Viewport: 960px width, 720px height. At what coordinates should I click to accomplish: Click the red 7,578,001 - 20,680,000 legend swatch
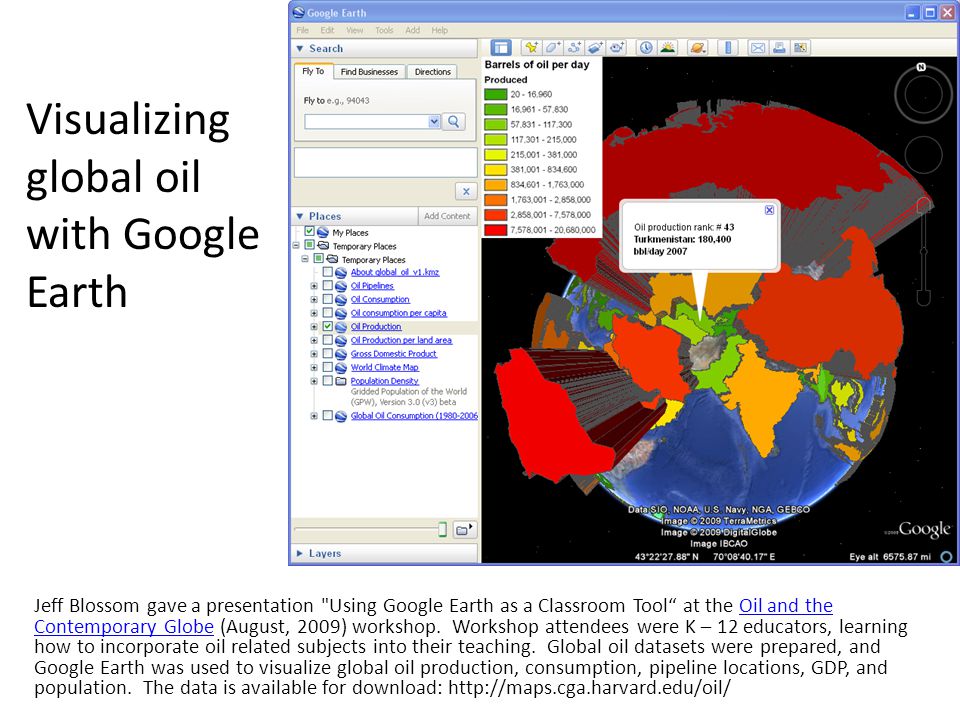[495, 230]
